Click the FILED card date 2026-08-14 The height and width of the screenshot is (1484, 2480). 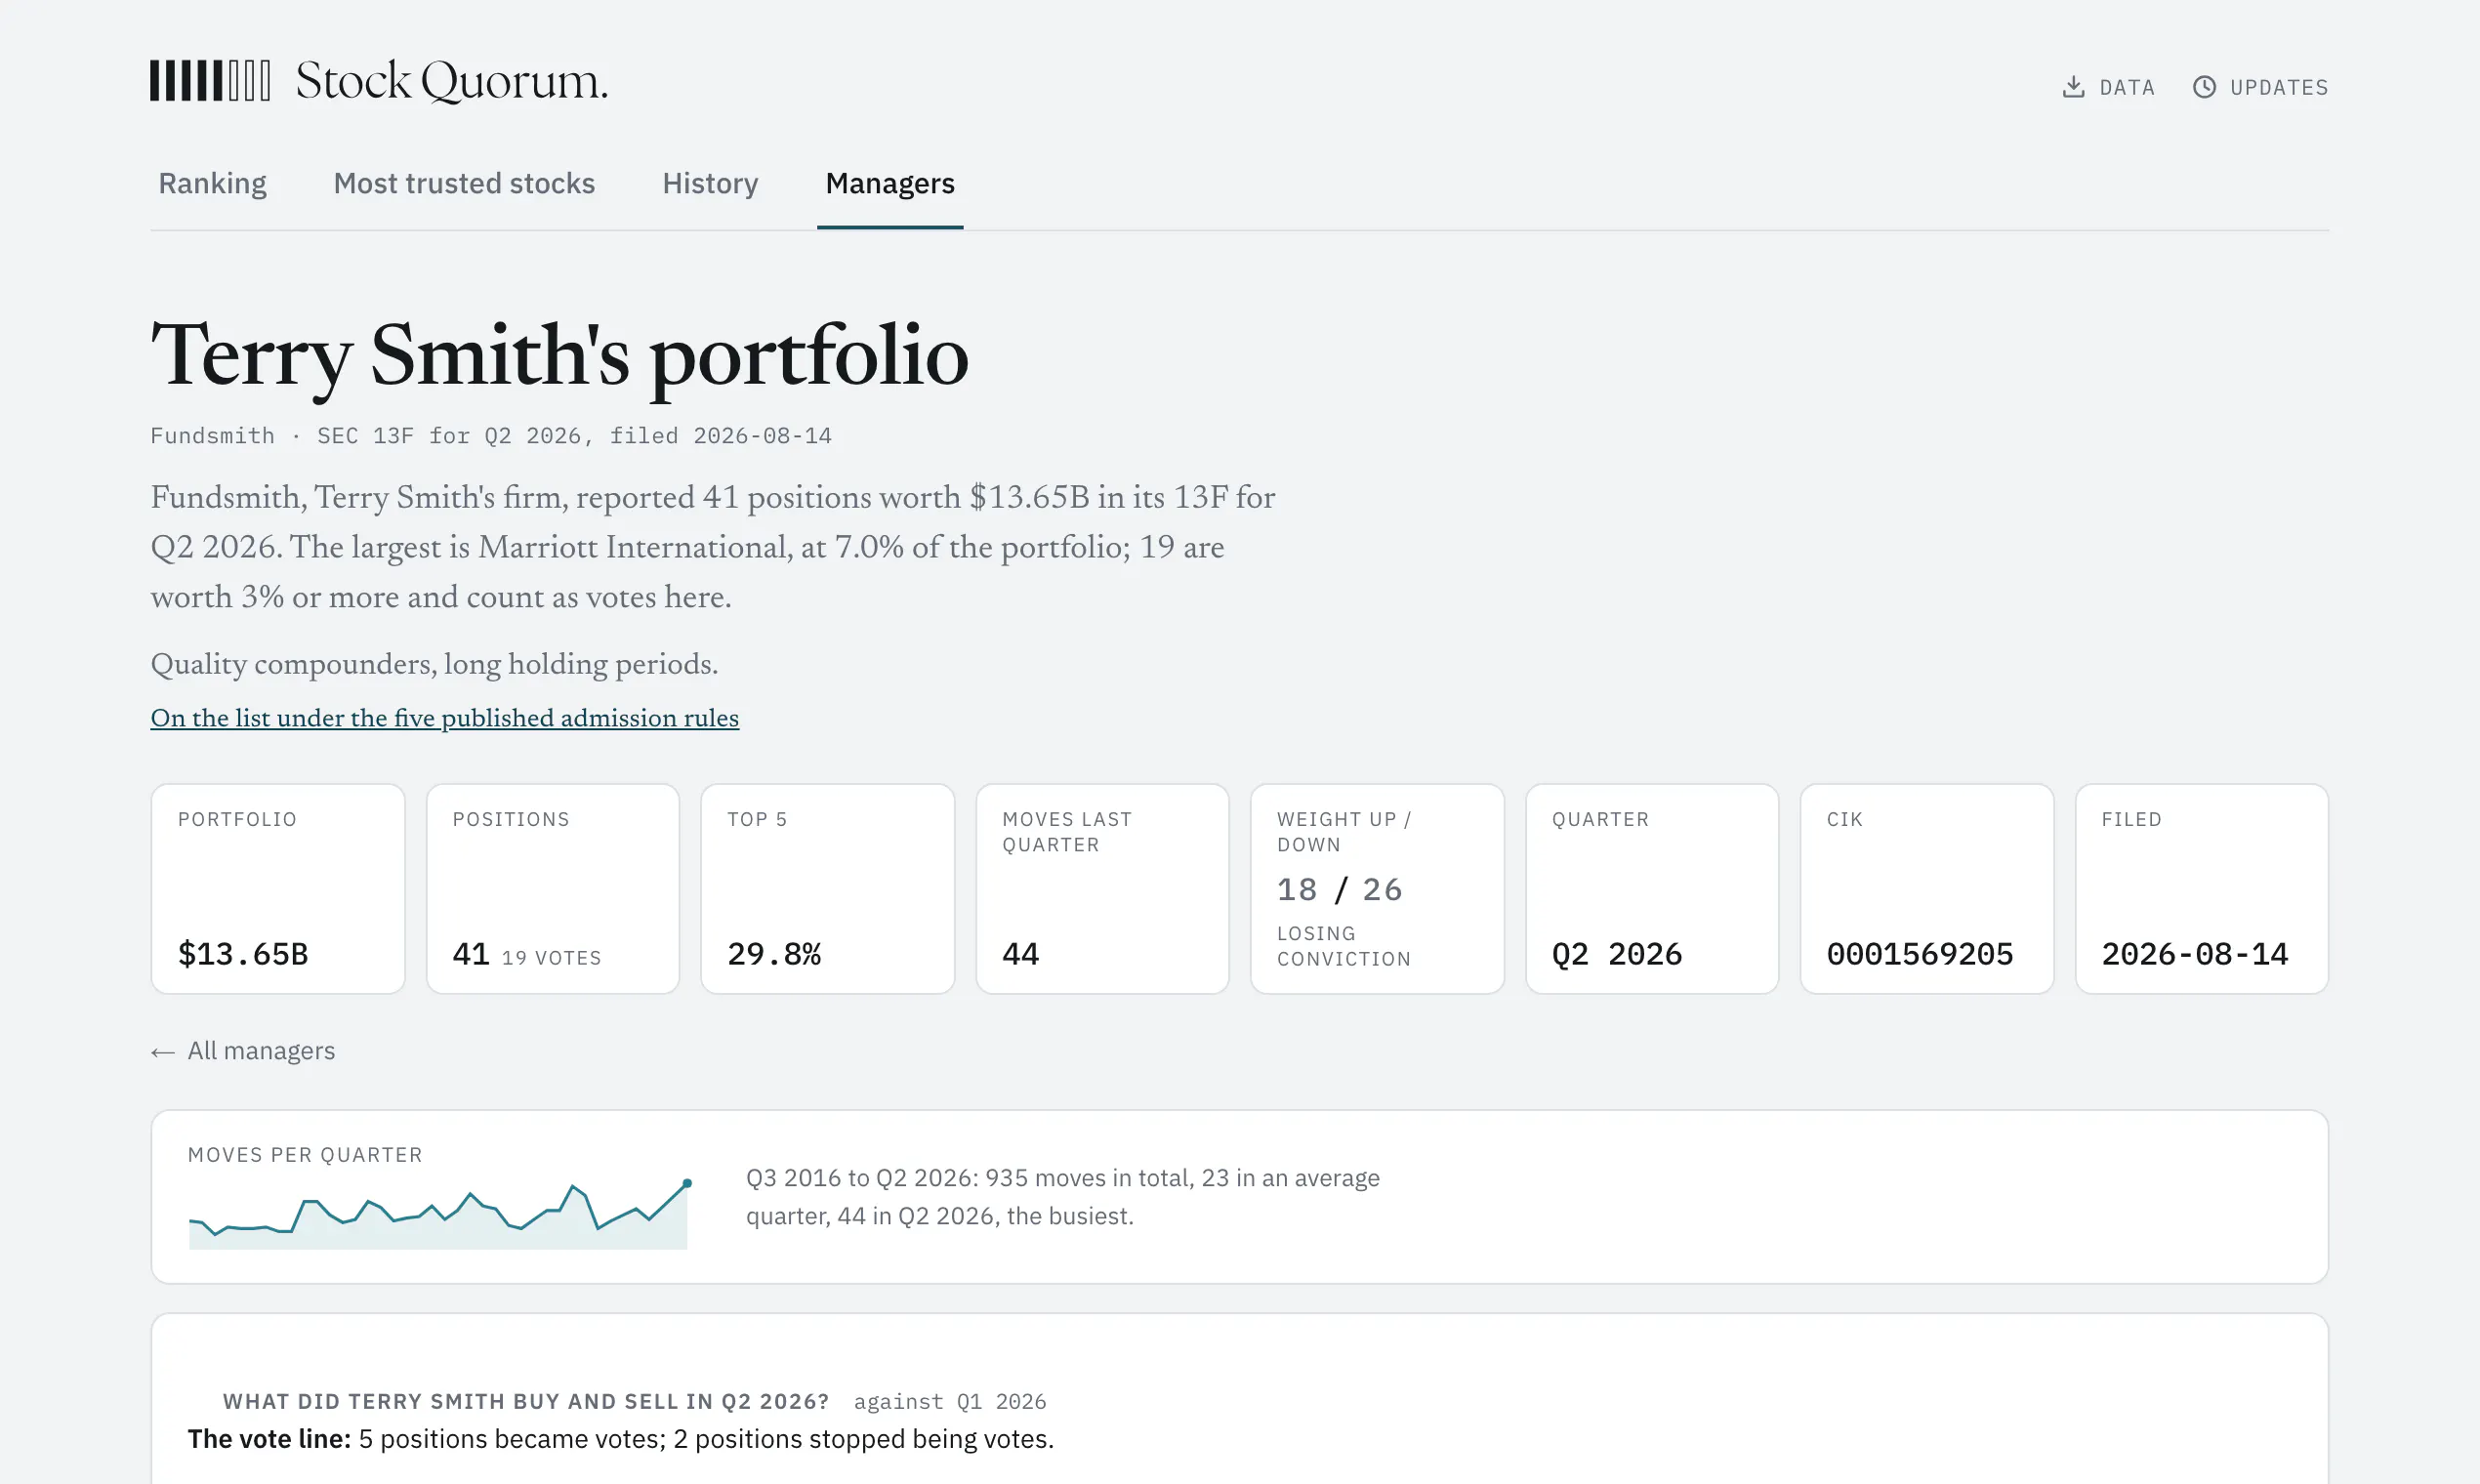pos(2195,954)
